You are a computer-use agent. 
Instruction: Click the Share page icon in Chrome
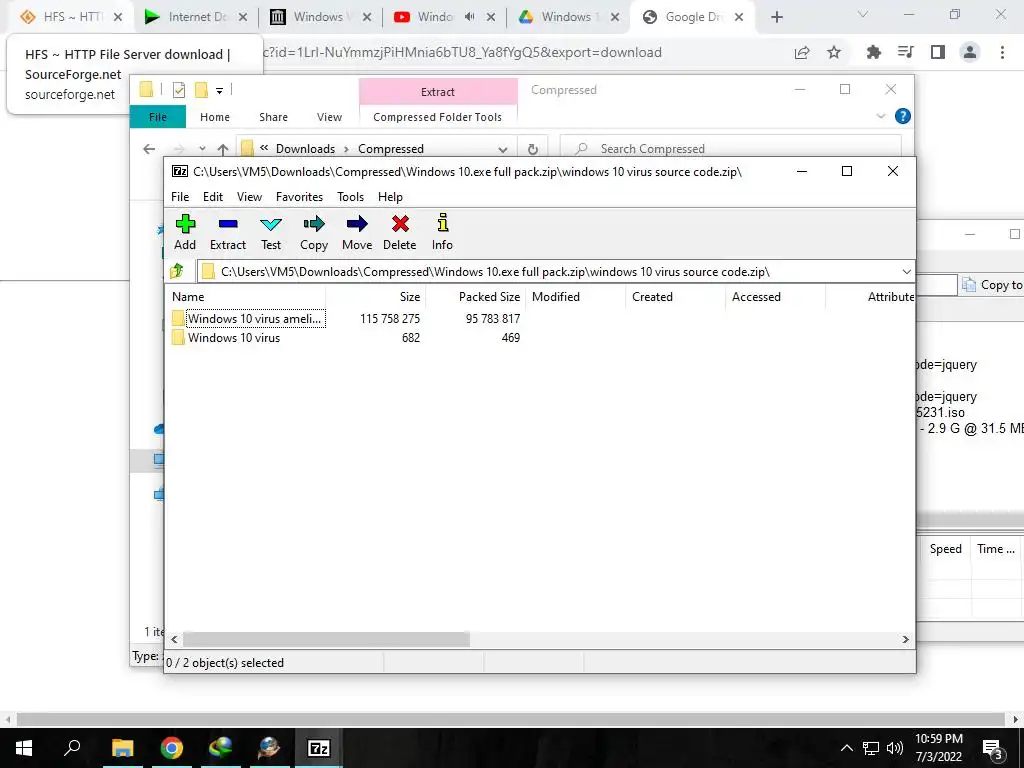pos(802,52)
